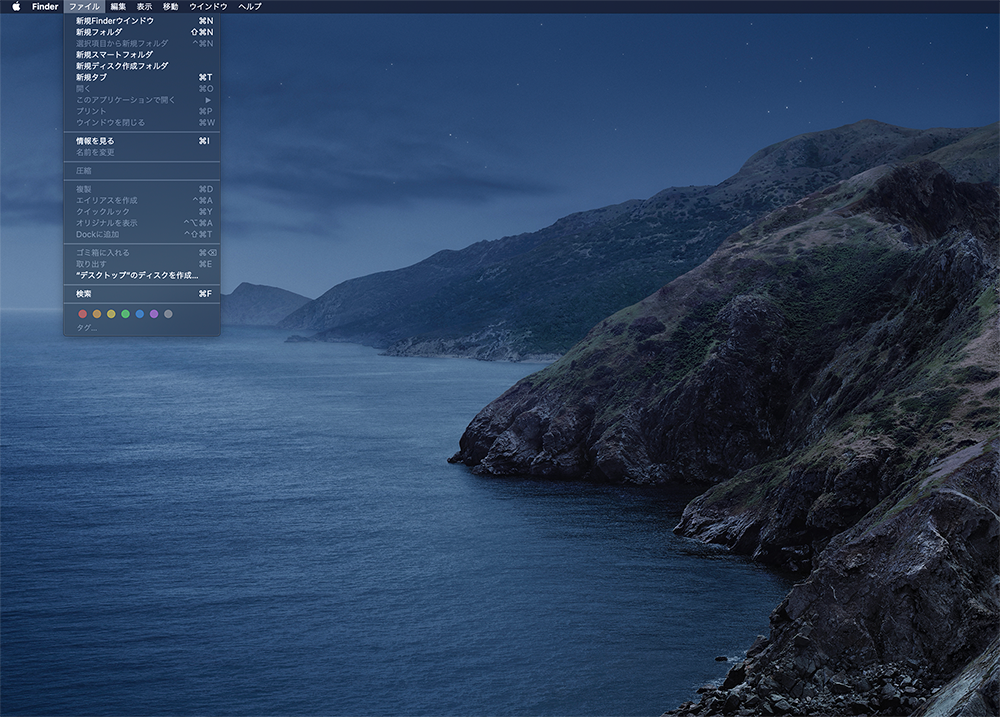
Task: Choose the green tag color dot
Action: 125,314
